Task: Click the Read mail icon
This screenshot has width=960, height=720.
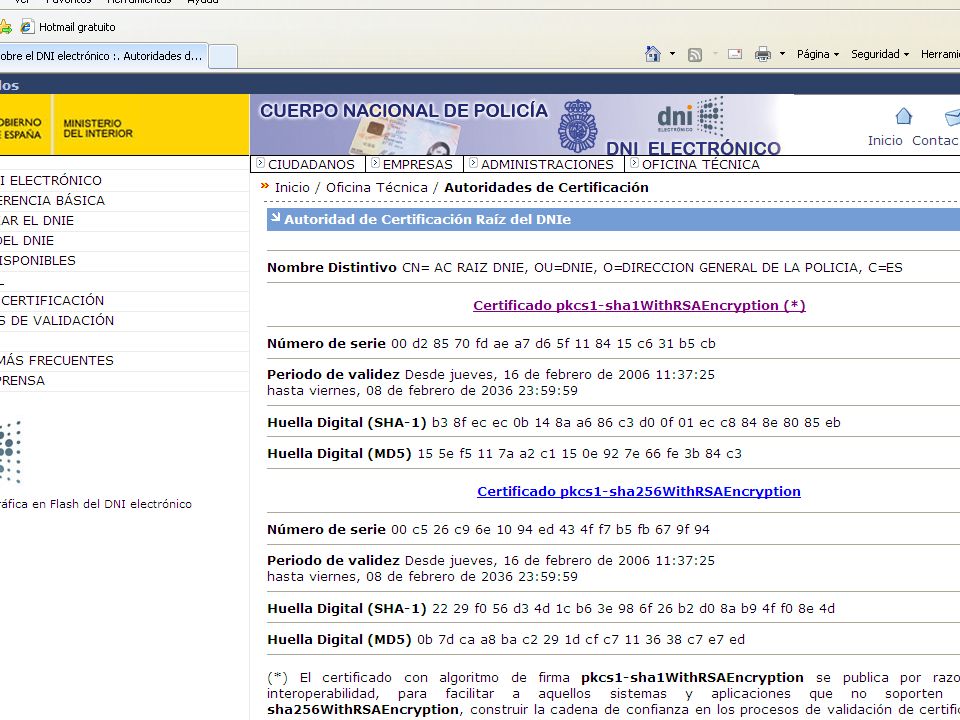Action: coord(735,54)
